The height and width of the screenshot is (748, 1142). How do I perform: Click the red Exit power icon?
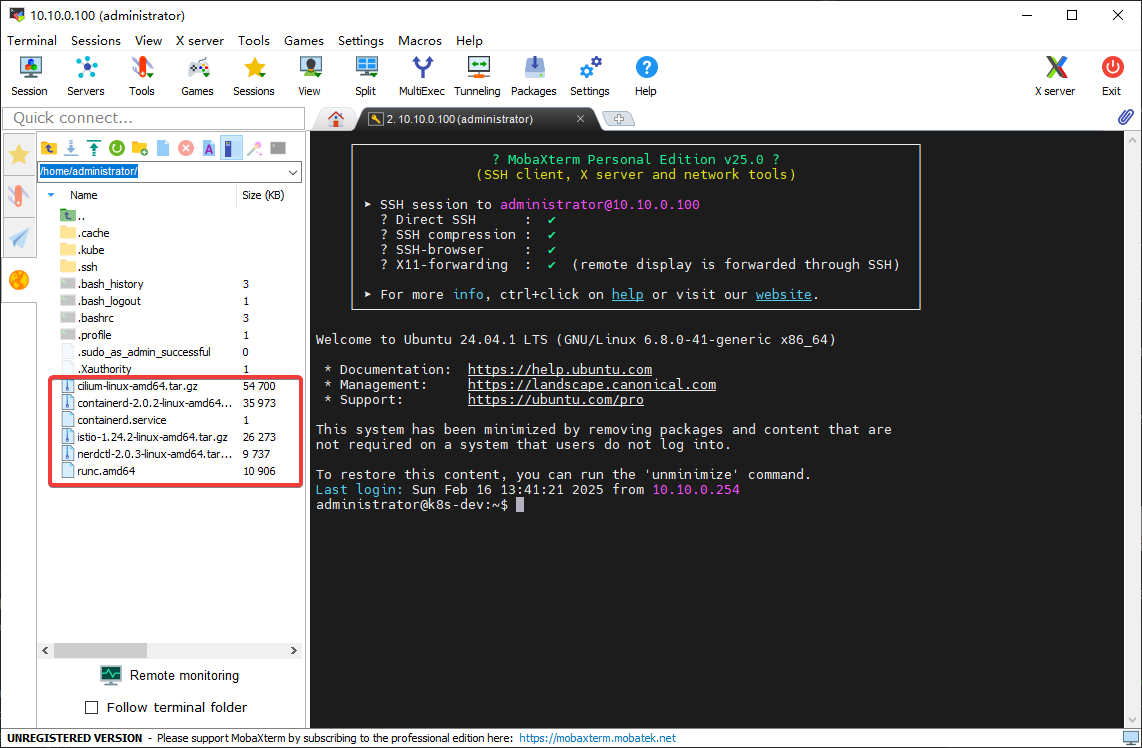click(1111, 76)
